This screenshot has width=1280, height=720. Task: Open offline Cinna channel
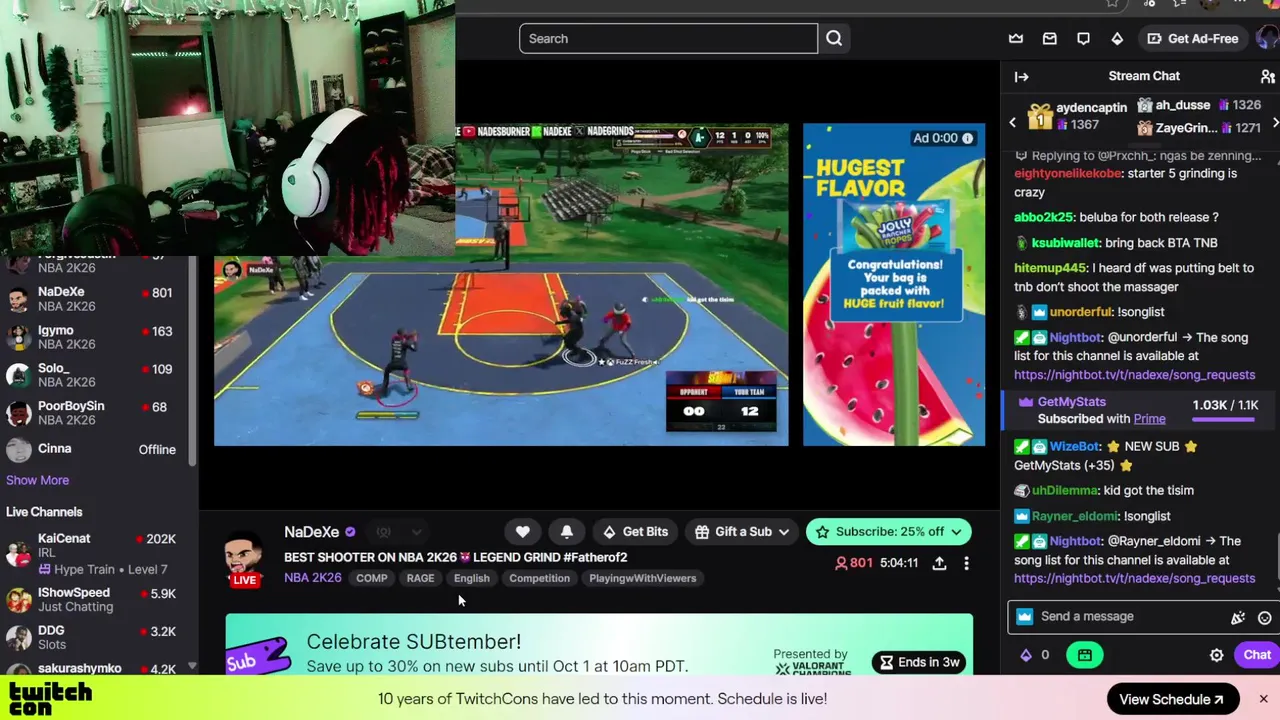95,450
